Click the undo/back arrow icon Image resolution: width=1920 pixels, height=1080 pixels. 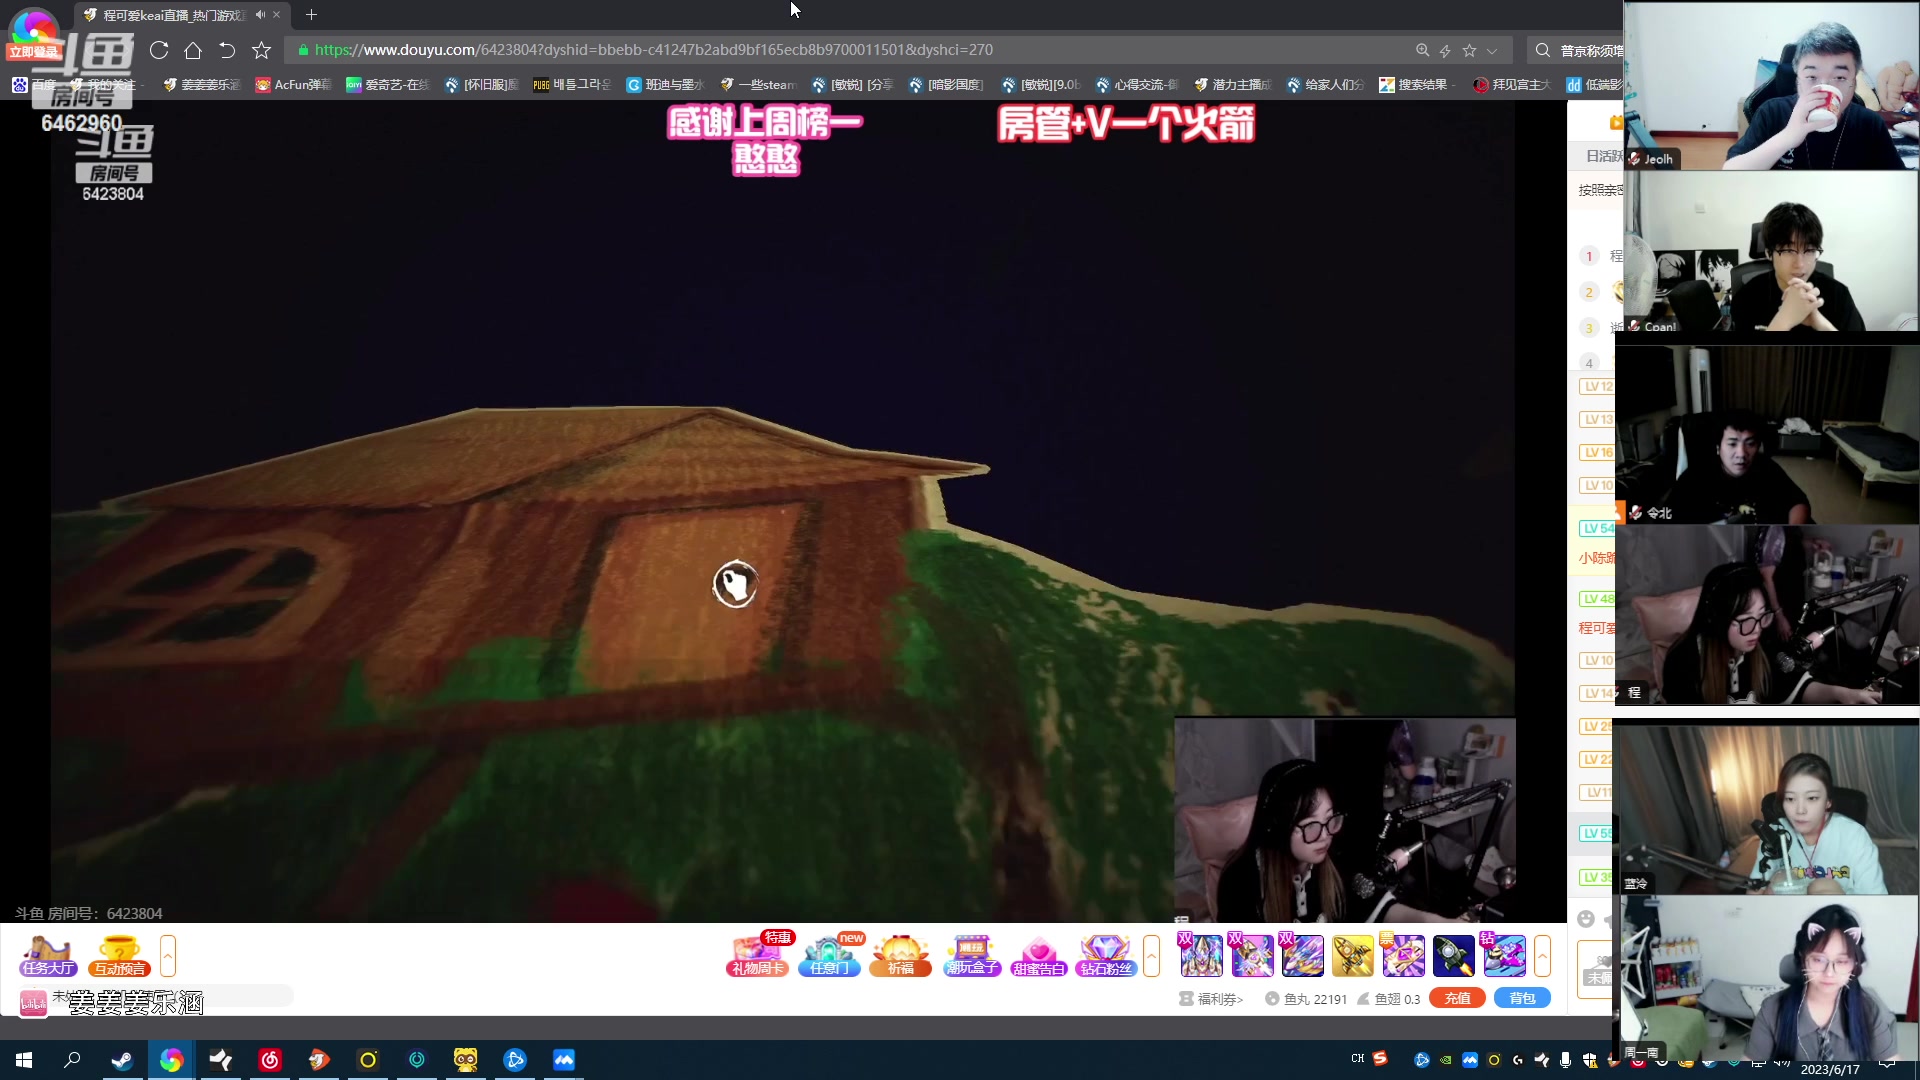227,50
